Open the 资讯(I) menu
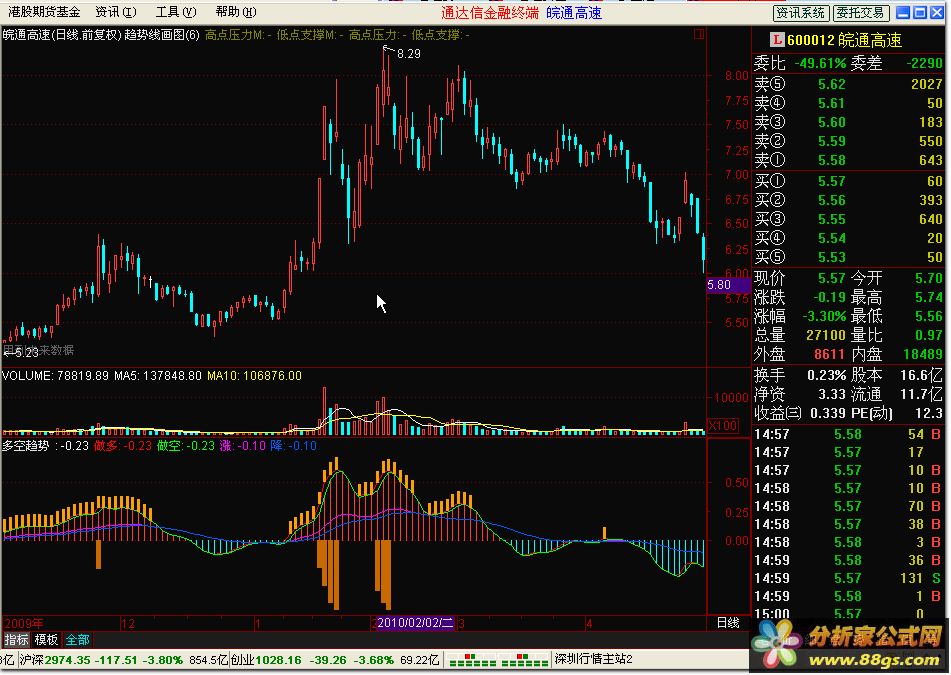The width and height of the screenshot is (951, 675). 116,12
